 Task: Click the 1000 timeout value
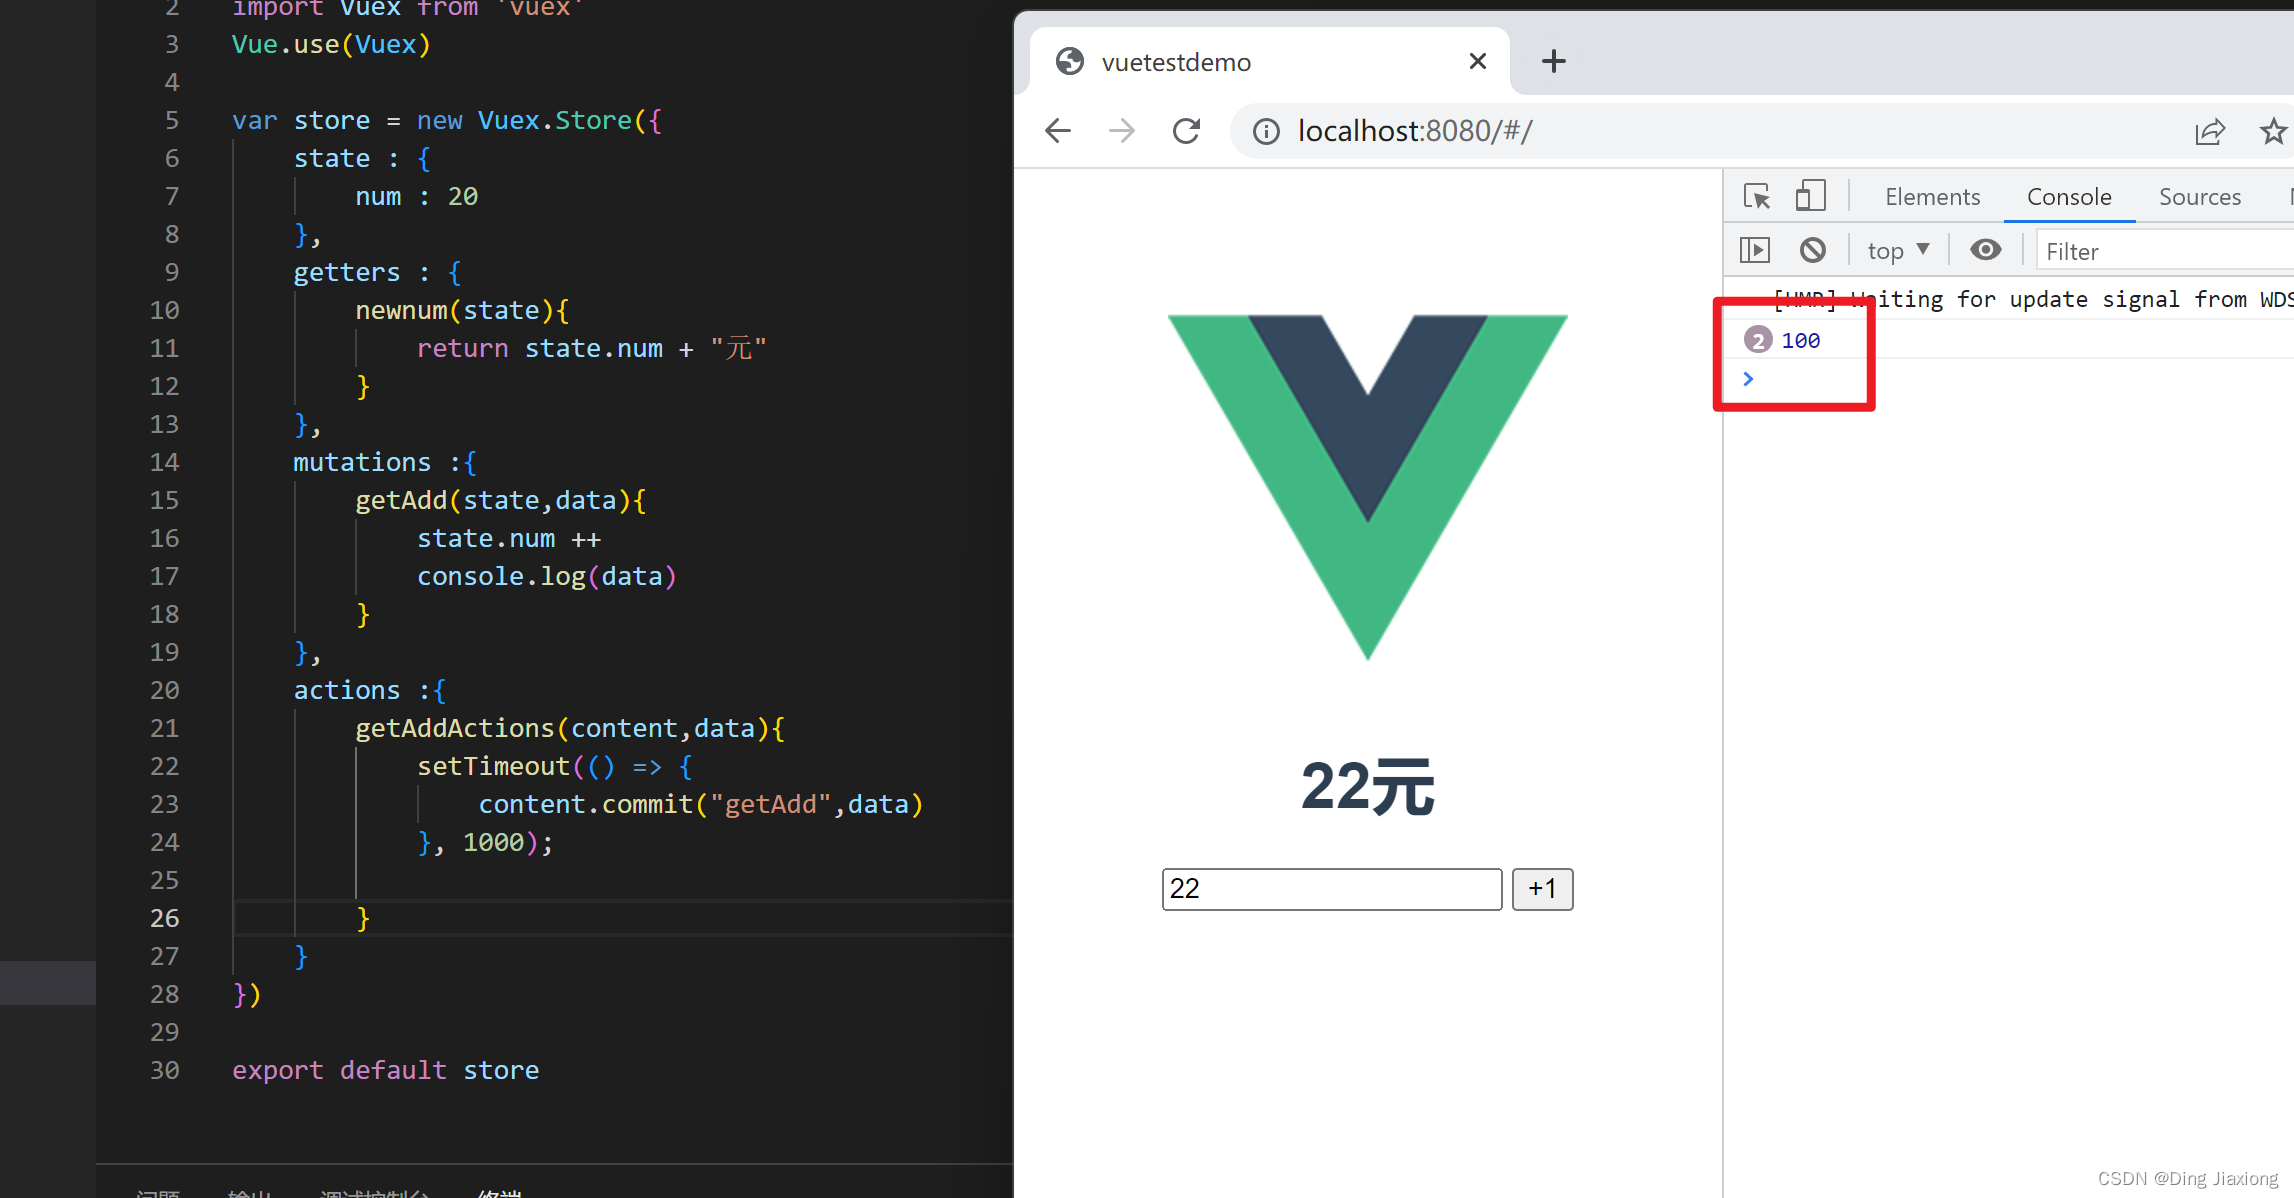tap(493, 842)
